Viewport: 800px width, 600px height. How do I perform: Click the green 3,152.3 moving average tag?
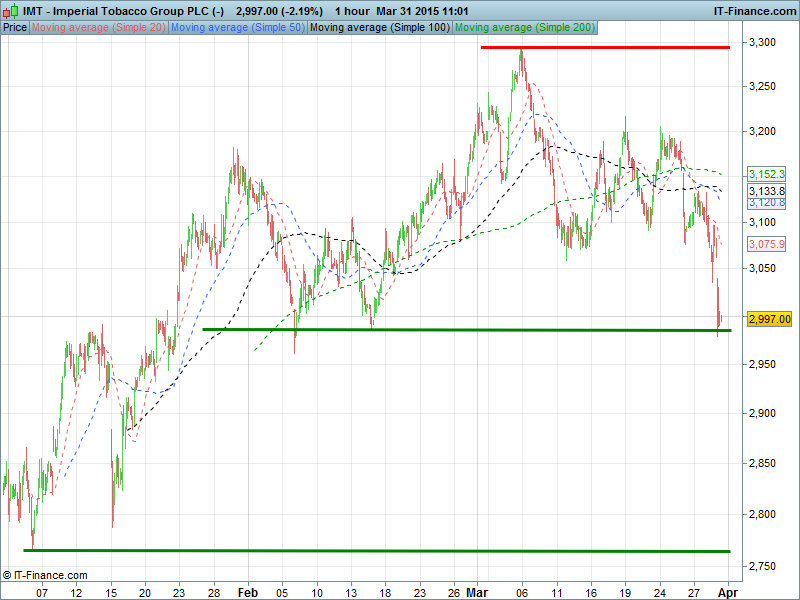pyautogui.click(x=767, y=173)
